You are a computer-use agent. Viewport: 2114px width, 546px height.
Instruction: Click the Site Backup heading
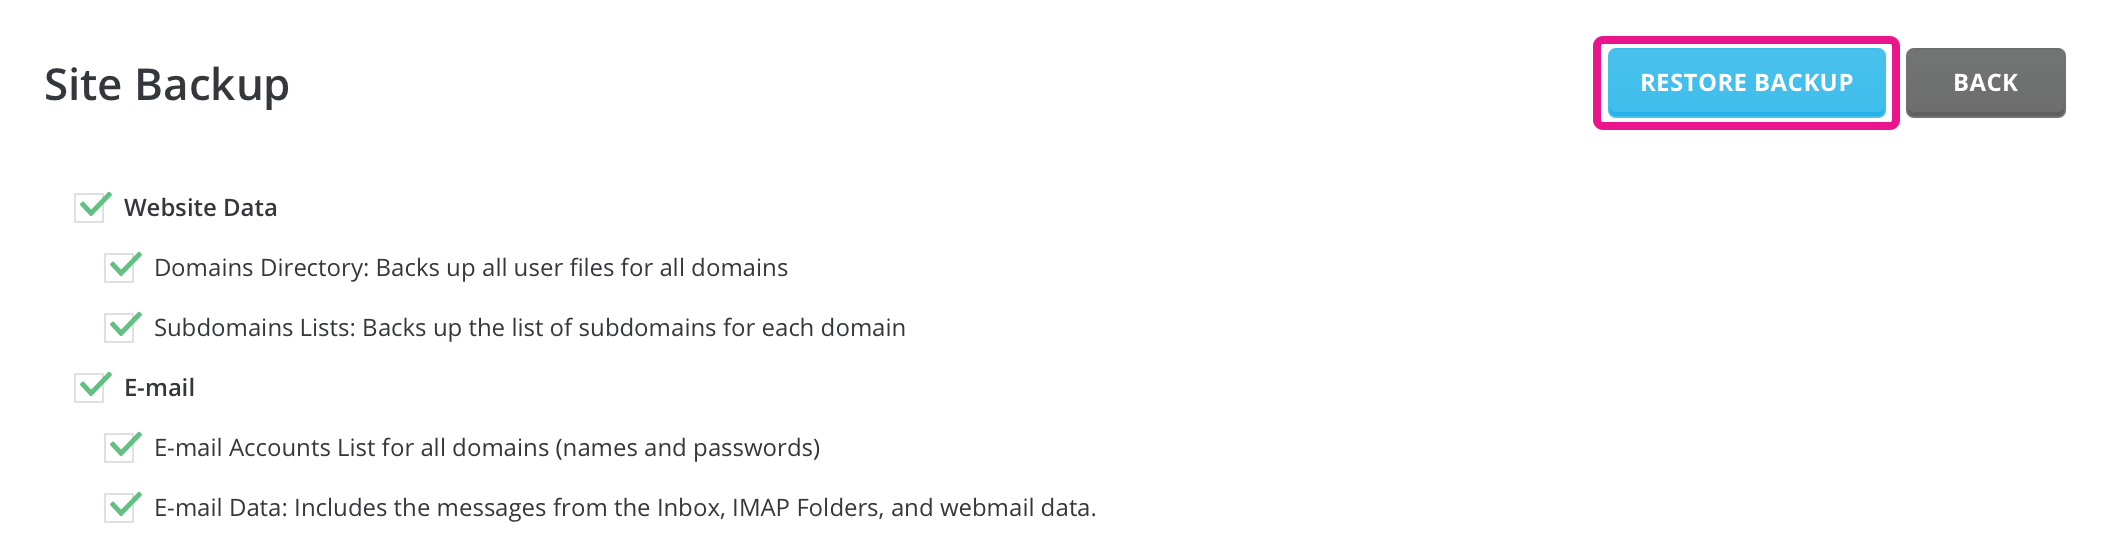[167, 85]
